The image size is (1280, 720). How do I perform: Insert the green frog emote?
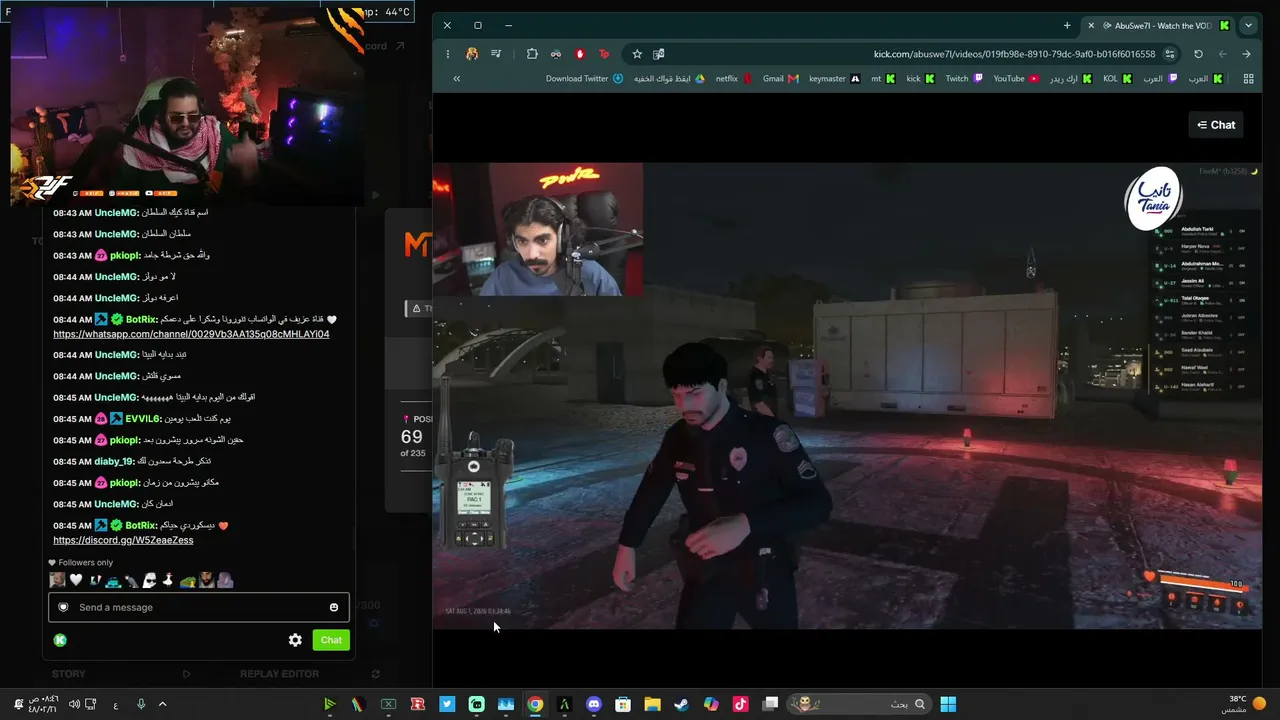pyautogui.click(x=188, y=580)
